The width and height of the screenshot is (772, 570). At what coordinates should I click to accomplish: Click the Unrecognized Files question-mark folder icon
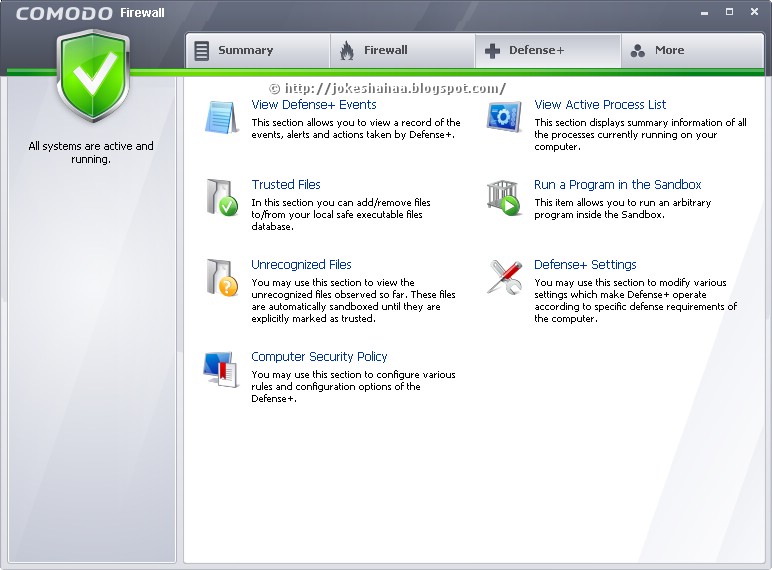click(x=222, y=278)
